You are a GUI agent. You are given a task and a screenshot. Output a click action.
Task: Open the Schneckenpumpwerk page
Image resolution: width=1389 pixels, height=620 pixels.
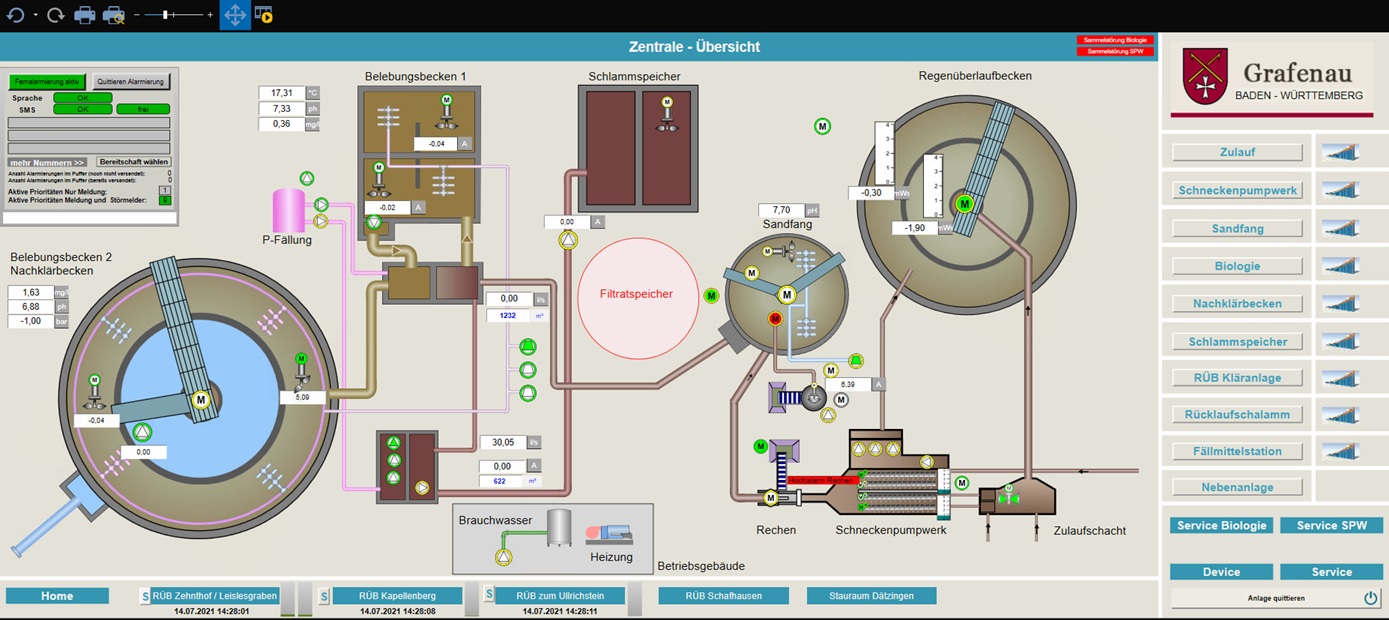1237,190
